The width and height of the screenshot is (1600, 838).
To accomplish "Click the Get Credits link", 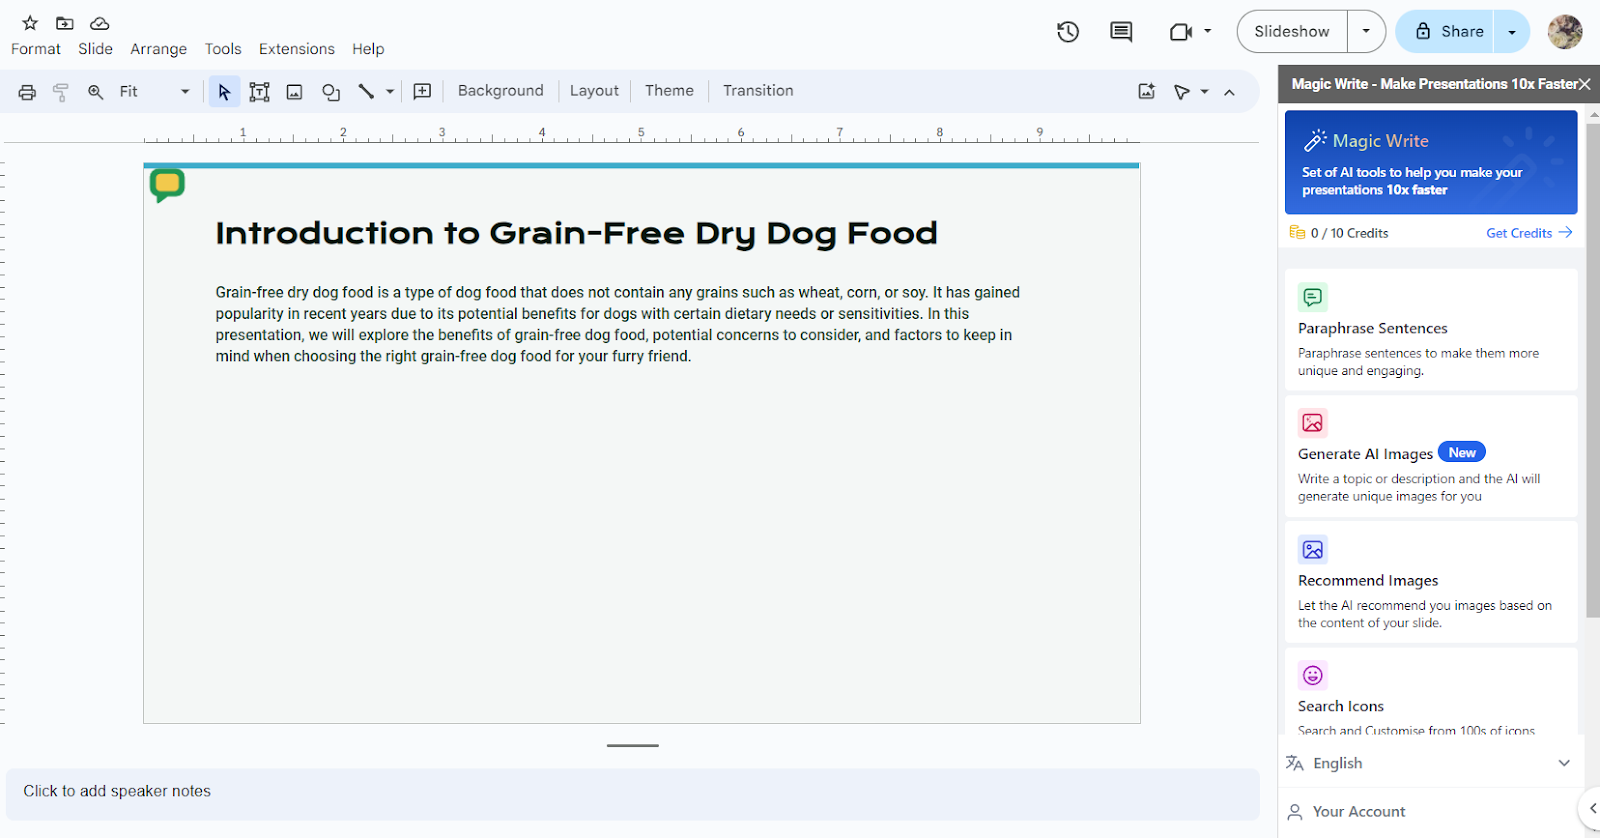I will point(1529,233).
